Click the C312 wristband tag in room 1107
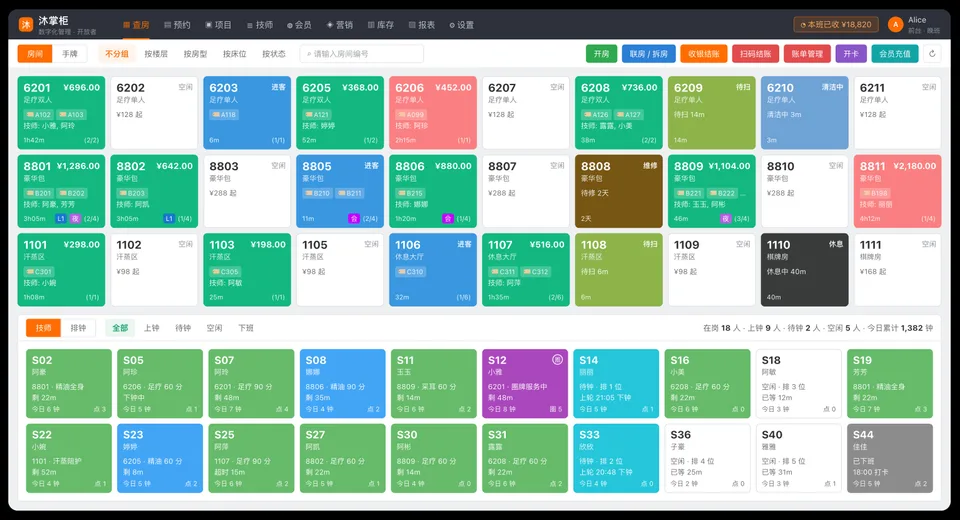Viewport: 960px width, 520px height. coord(536,271)
